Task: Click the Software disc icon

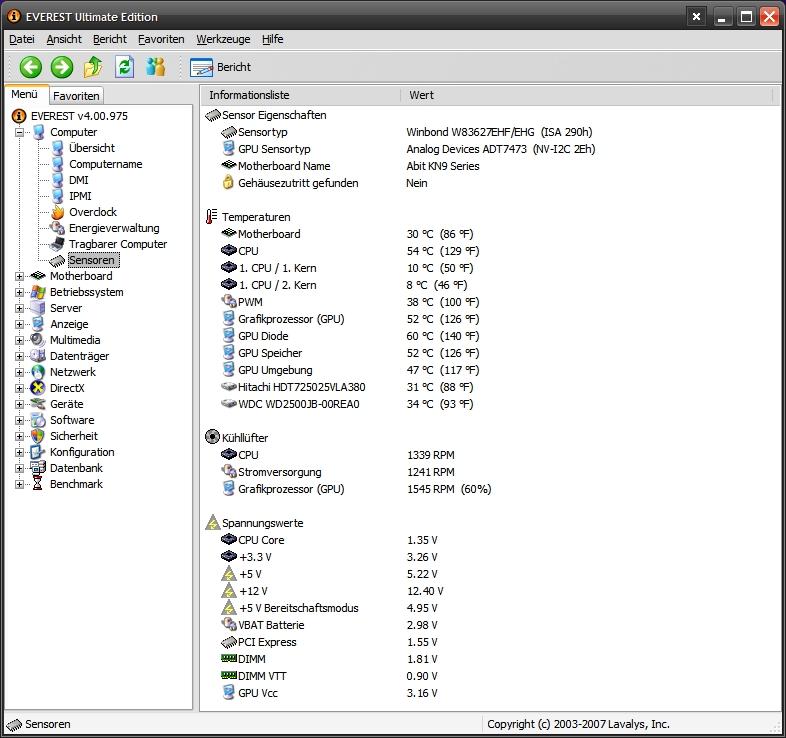Action: pos(38,420)
